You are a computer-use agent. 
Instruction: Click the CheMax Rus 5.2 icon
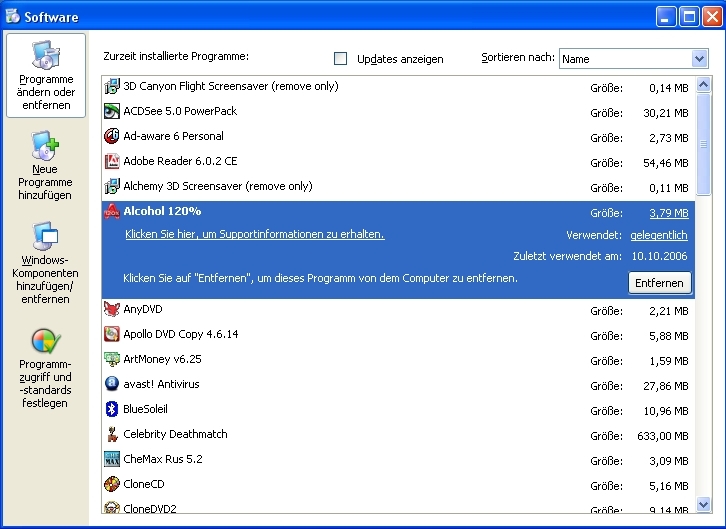[x=112, y=459]
